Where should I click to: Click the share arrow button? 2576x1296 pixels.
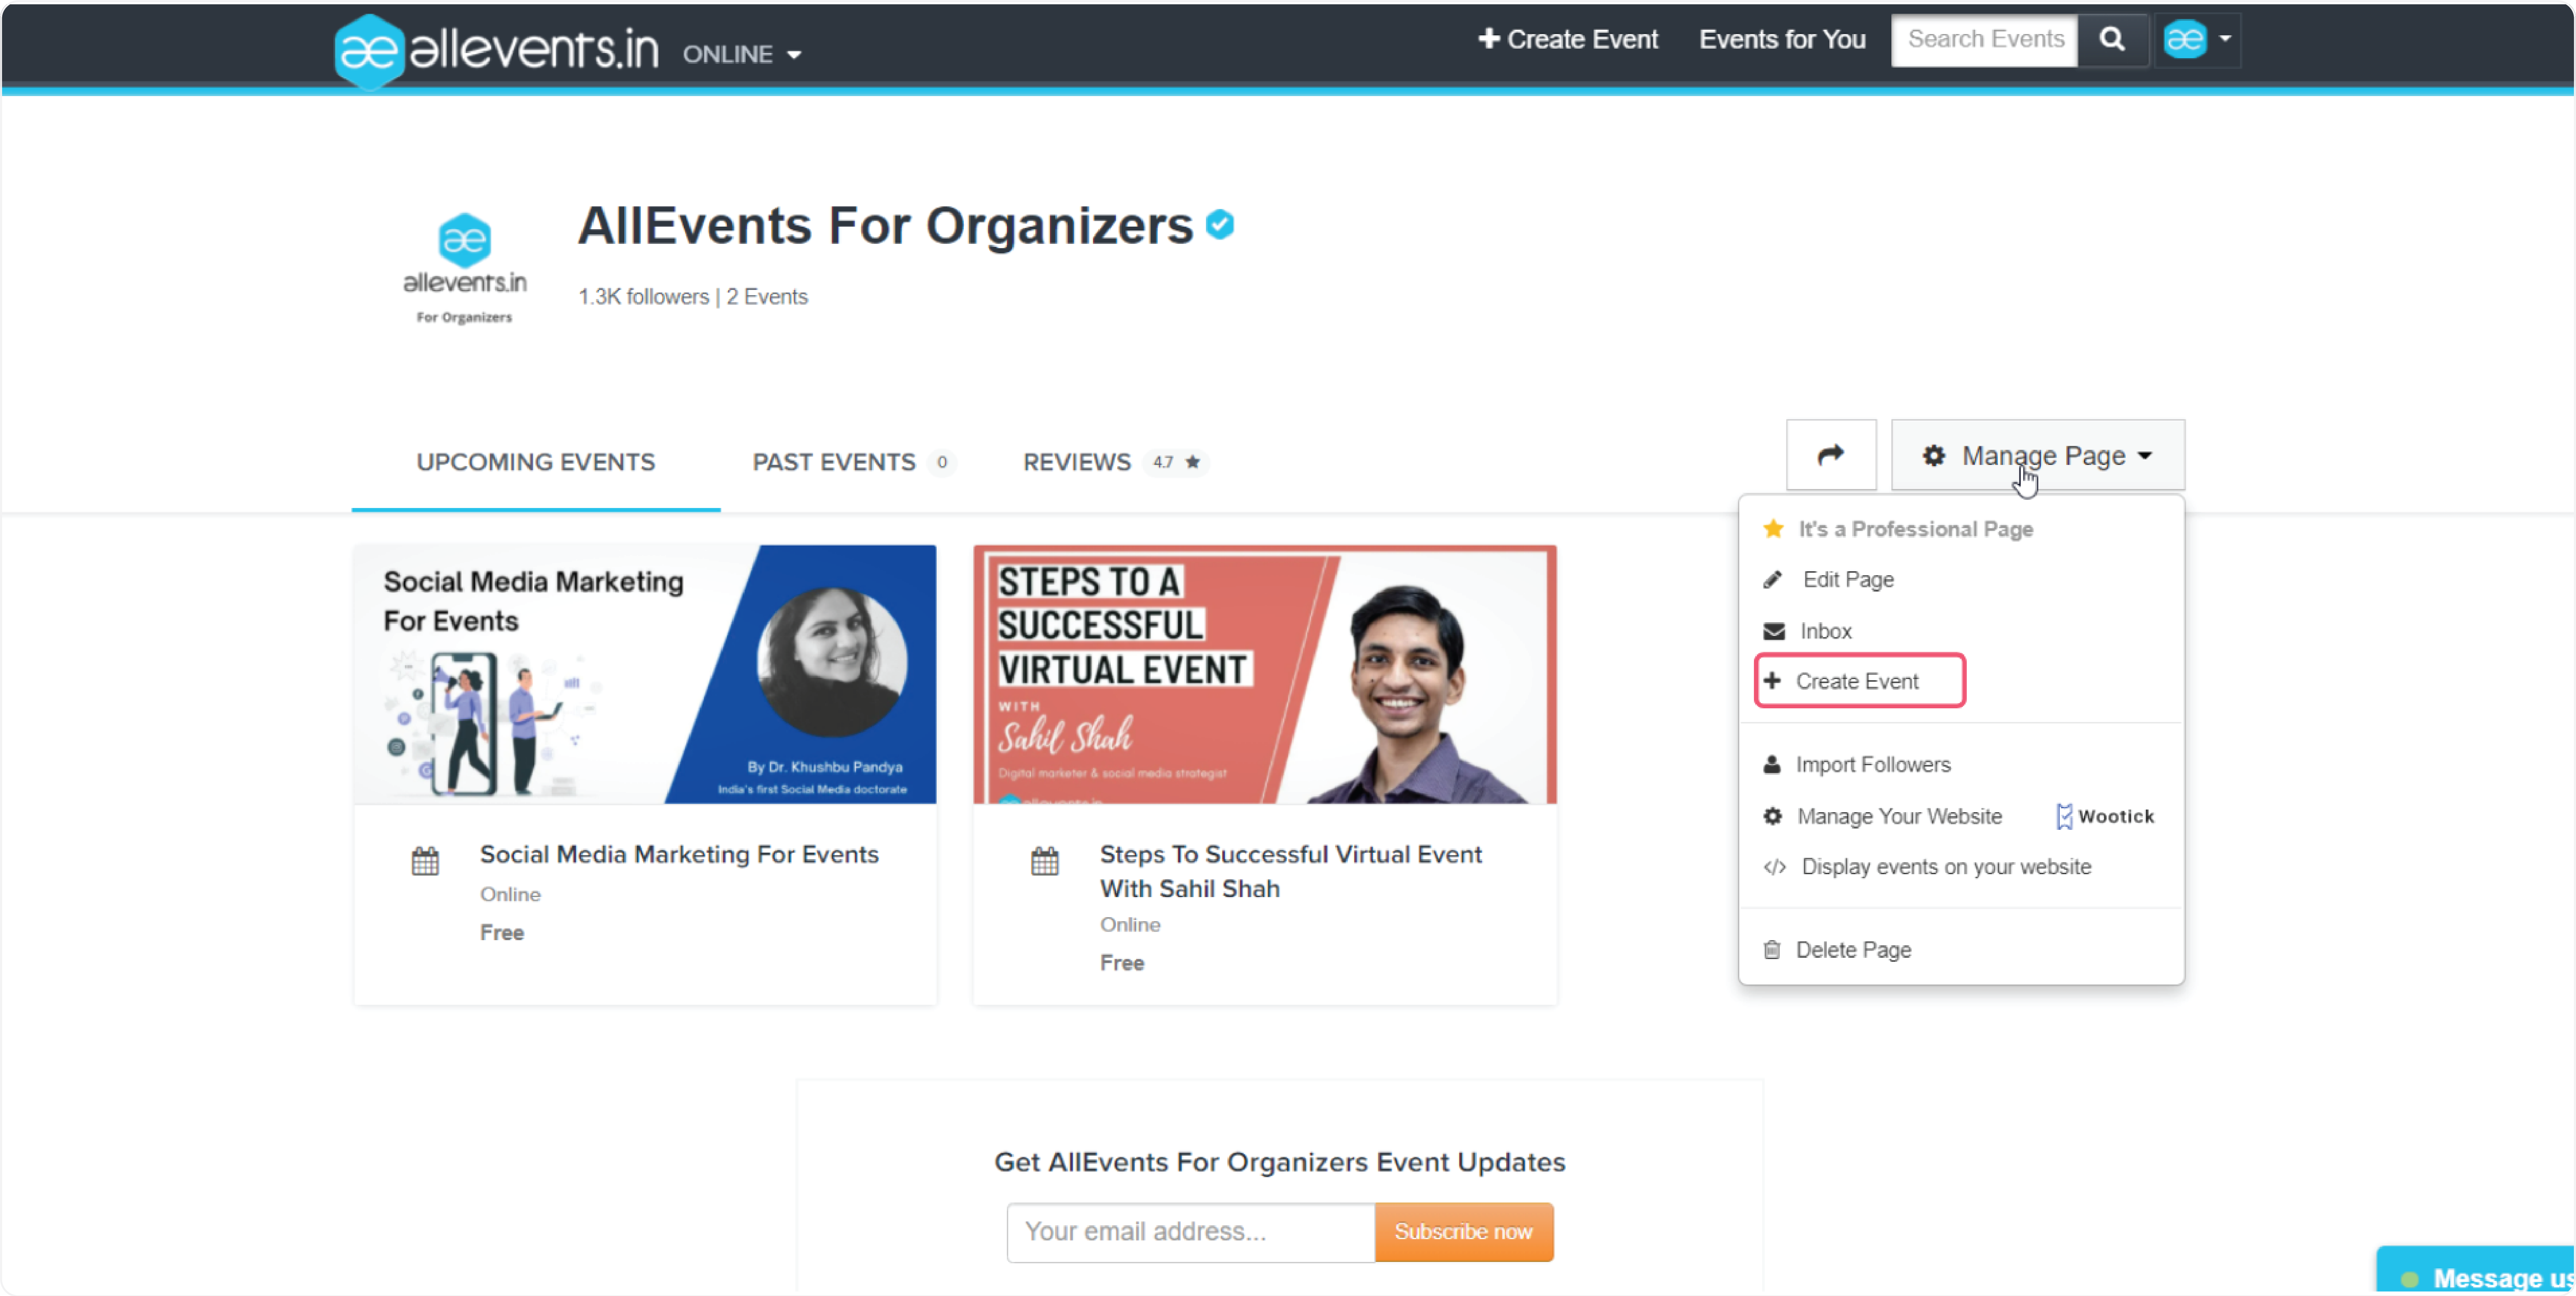[x=1830, y=455]
